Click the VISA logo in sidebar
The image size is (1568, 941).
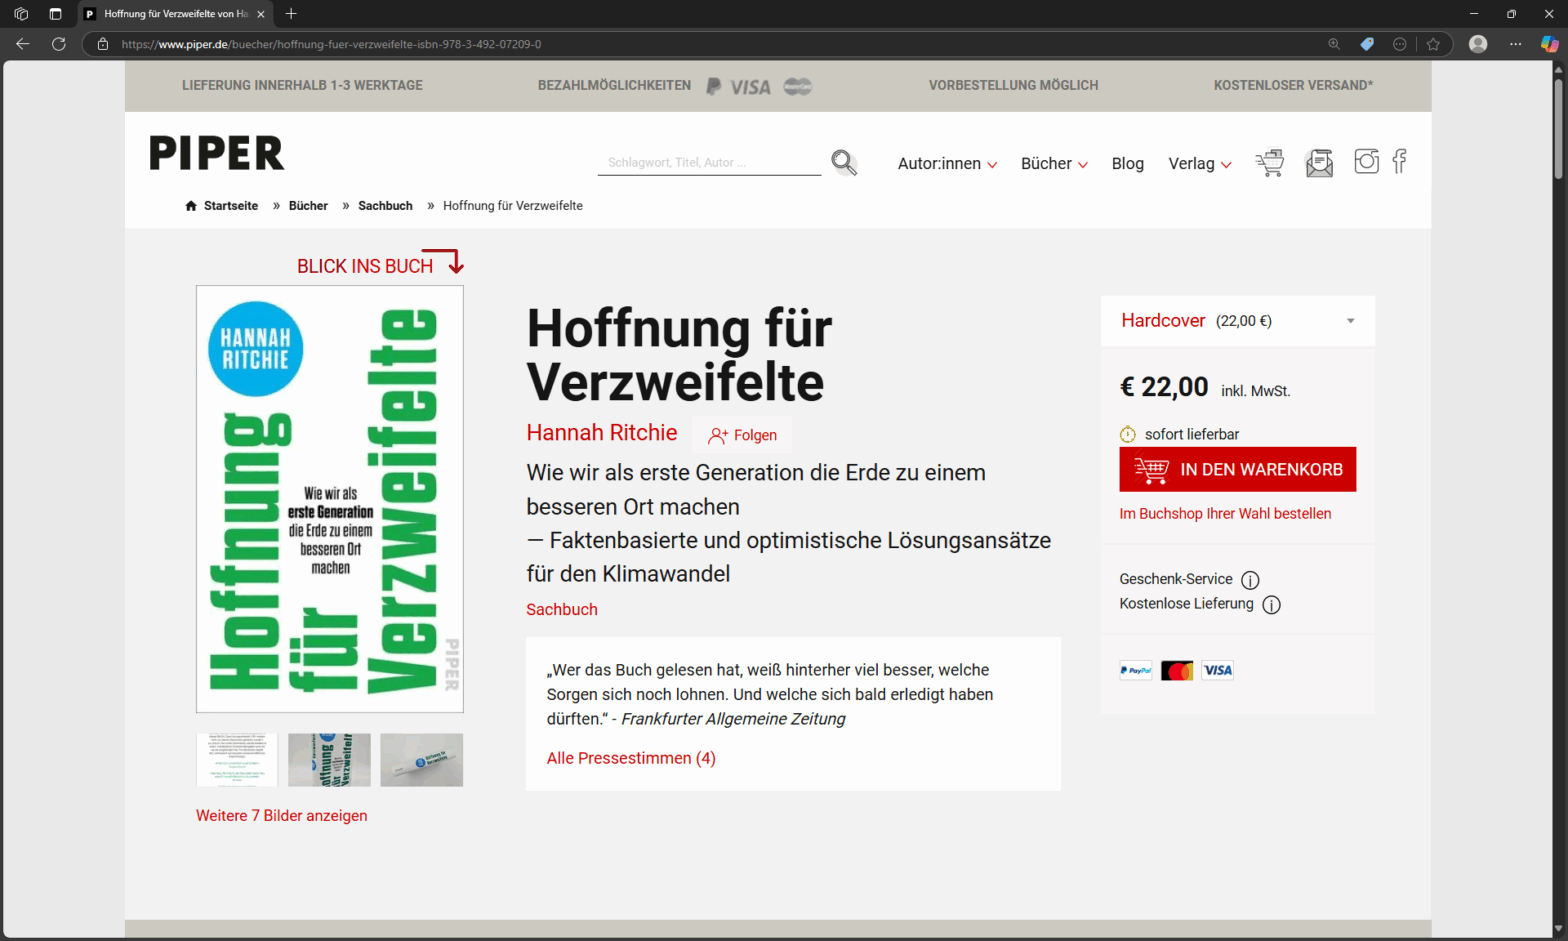(x=1217, y=670)
